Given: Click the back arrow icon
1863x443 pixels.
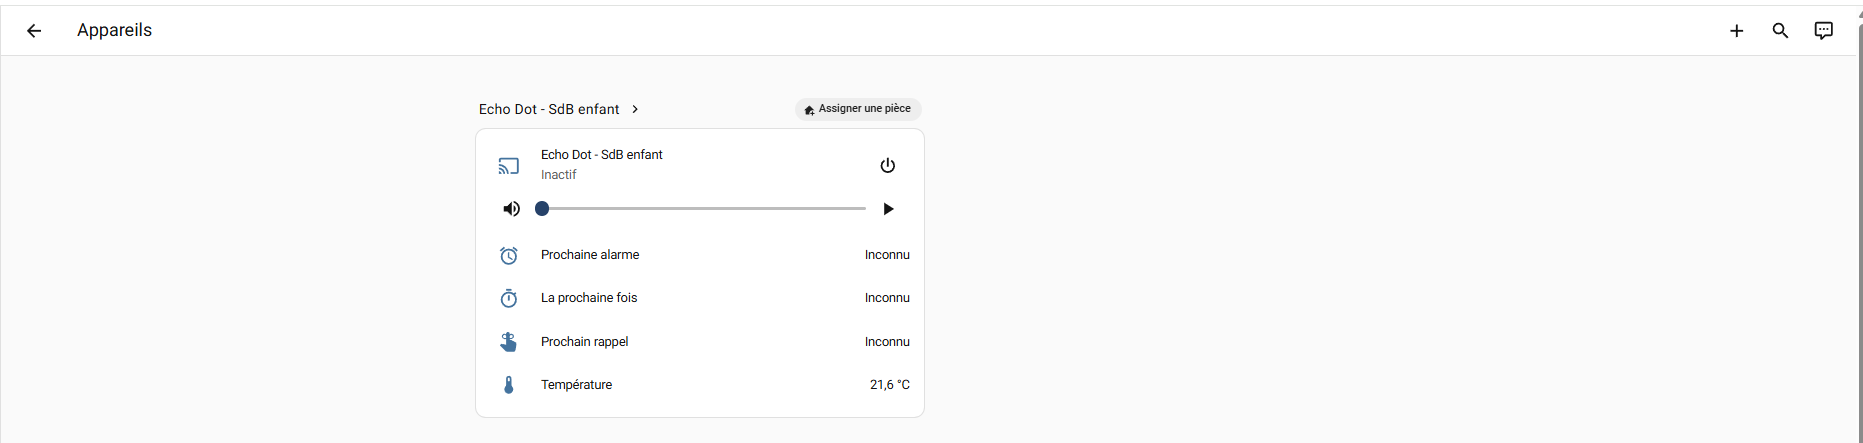Looking at the screenshot, I should (x=34, y=31).
